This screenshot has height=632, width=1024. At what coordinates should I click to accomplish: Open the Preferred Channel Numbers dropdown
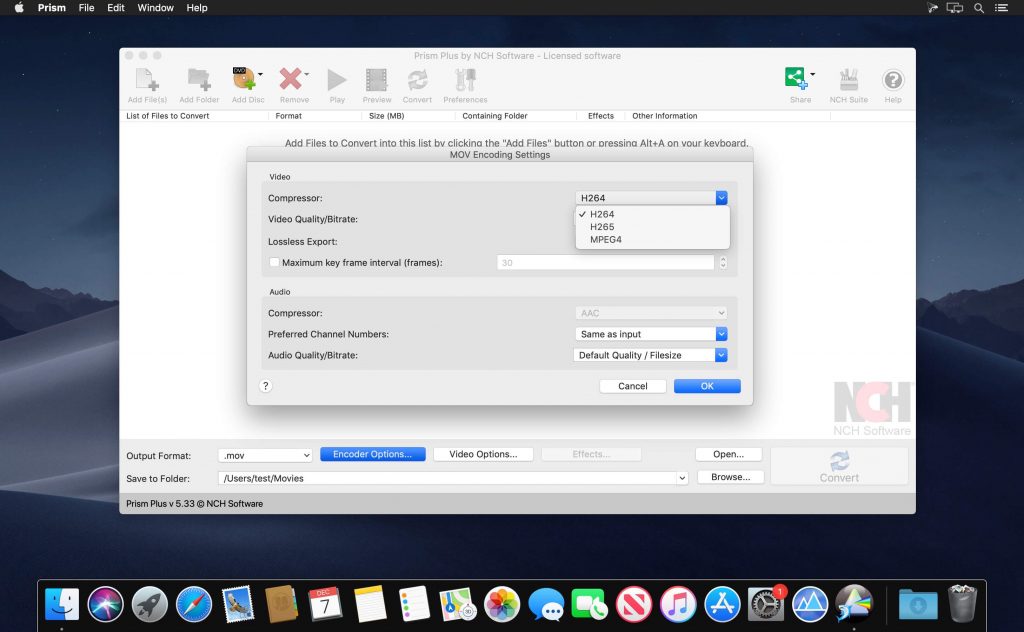[x=651, y=334]
